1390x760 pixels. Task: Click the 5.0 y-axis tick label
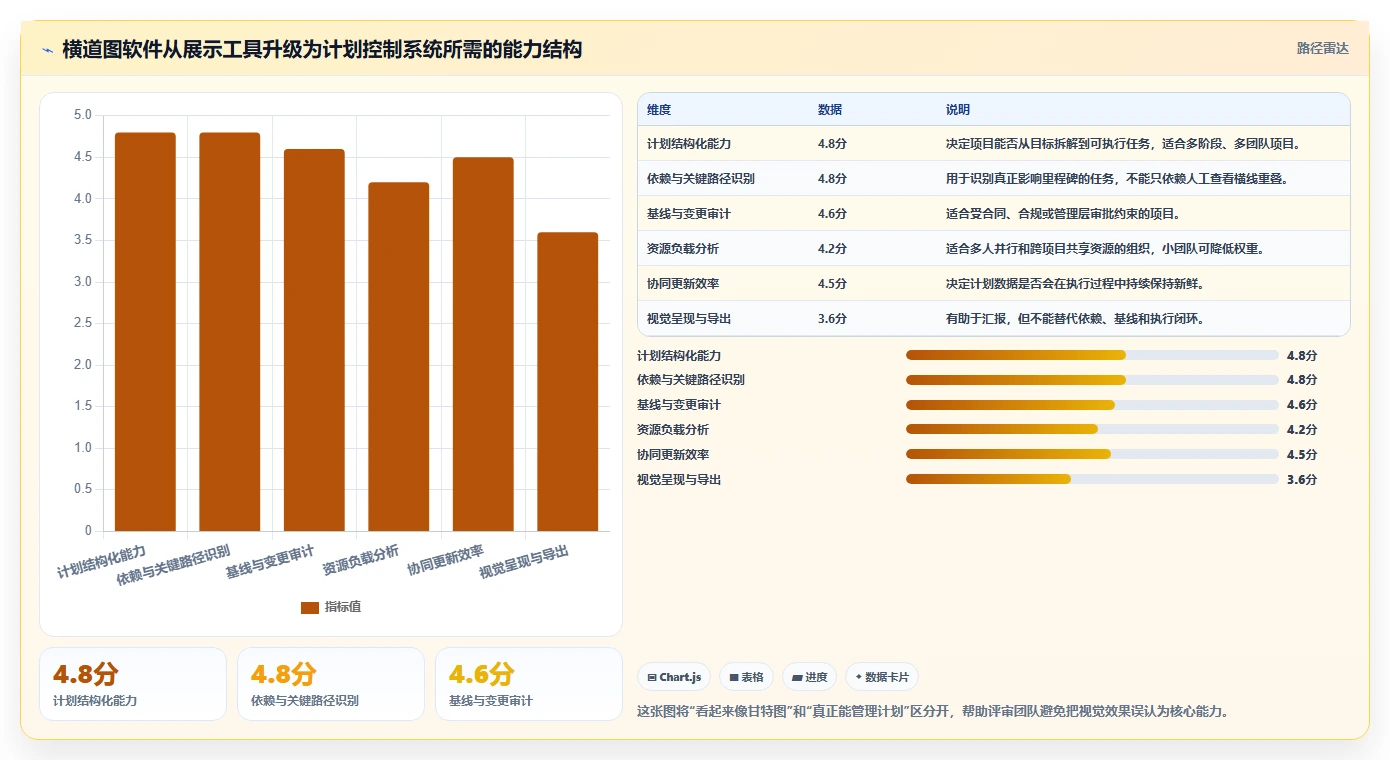click(x=83, y=116)
